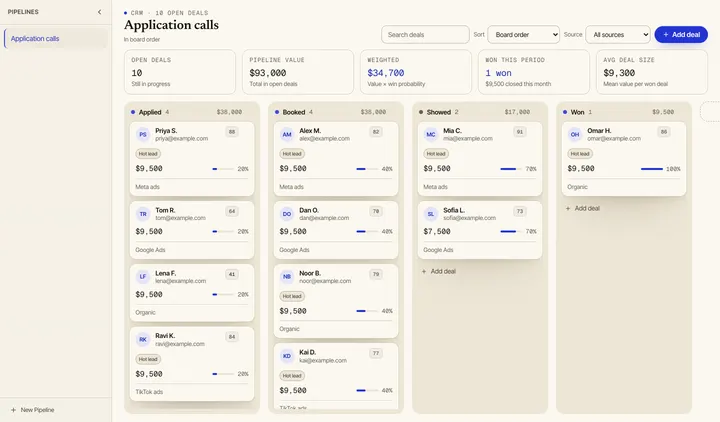Click the NB avatar on Noor B. card

coord(287,276)
